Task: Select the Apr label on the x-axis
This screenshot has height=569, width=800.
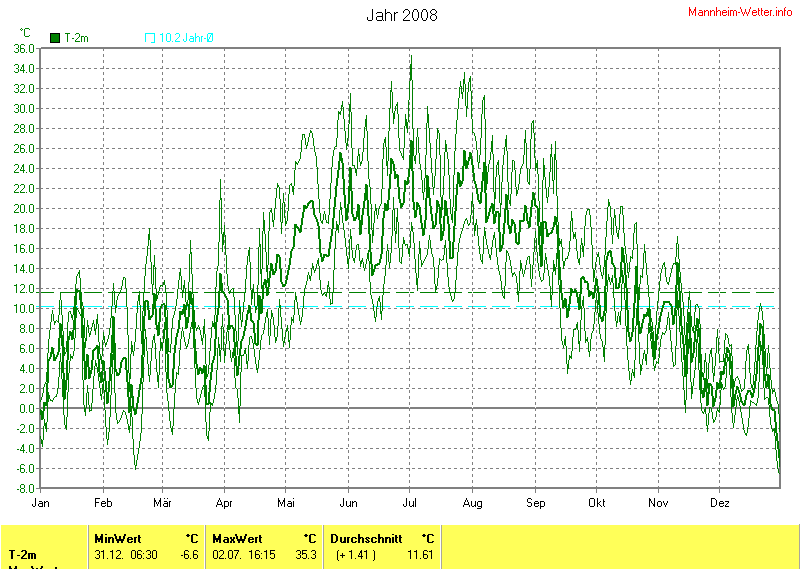Action: [225, 503]
